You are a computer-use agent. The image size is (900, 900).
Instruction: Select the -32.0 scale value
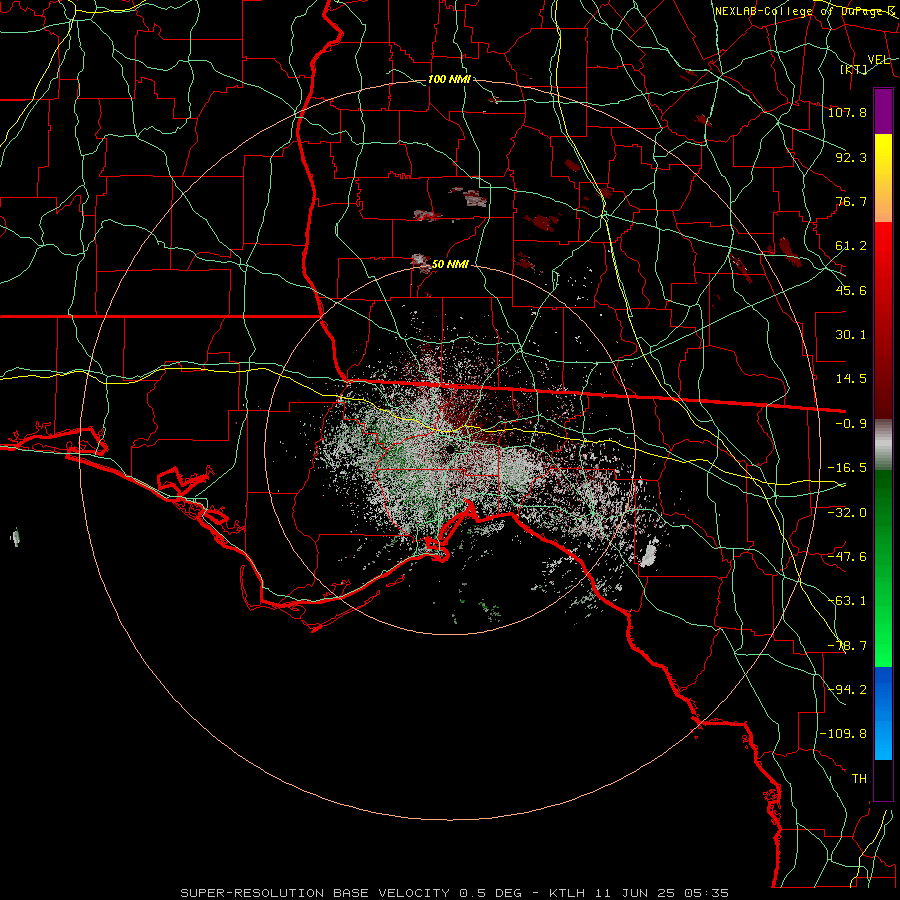pyautogui.click(x=847, y=512)
